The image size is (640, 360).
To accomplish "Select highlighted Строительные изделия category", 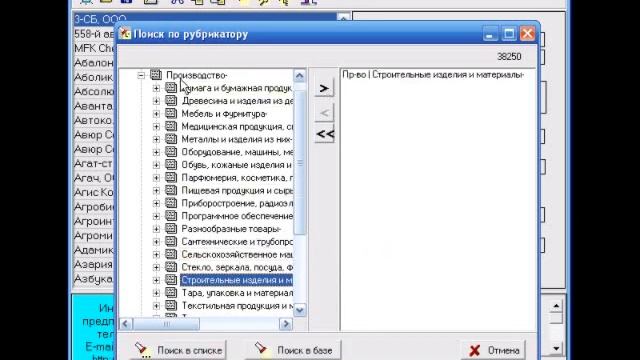I will [x=237, y=280].
